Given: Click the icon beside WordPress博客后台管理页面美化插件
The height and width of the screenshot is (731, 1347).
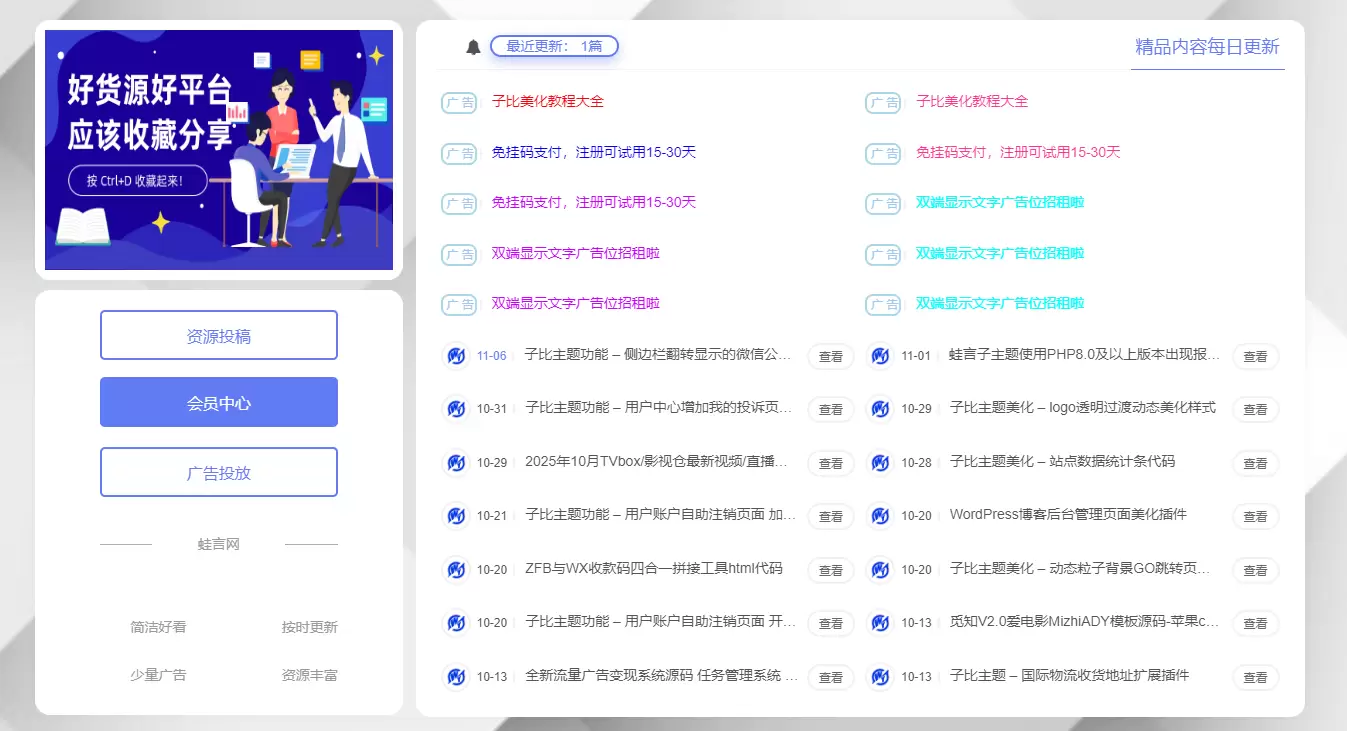Looking at the screenshot, I should pyautogui.click(x=879, y=516).
